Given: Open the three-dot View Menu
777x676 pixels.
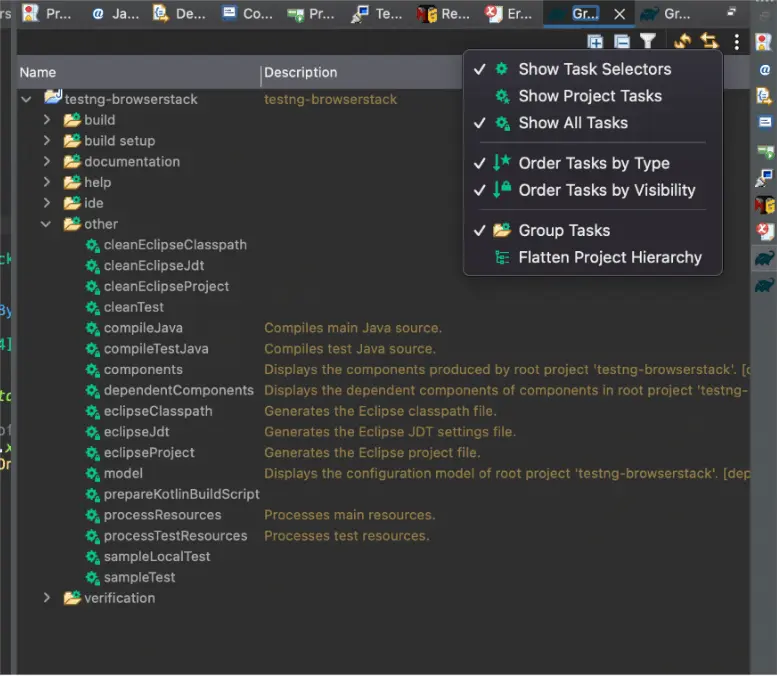Looking at the screenshot, I should point(737,42).
